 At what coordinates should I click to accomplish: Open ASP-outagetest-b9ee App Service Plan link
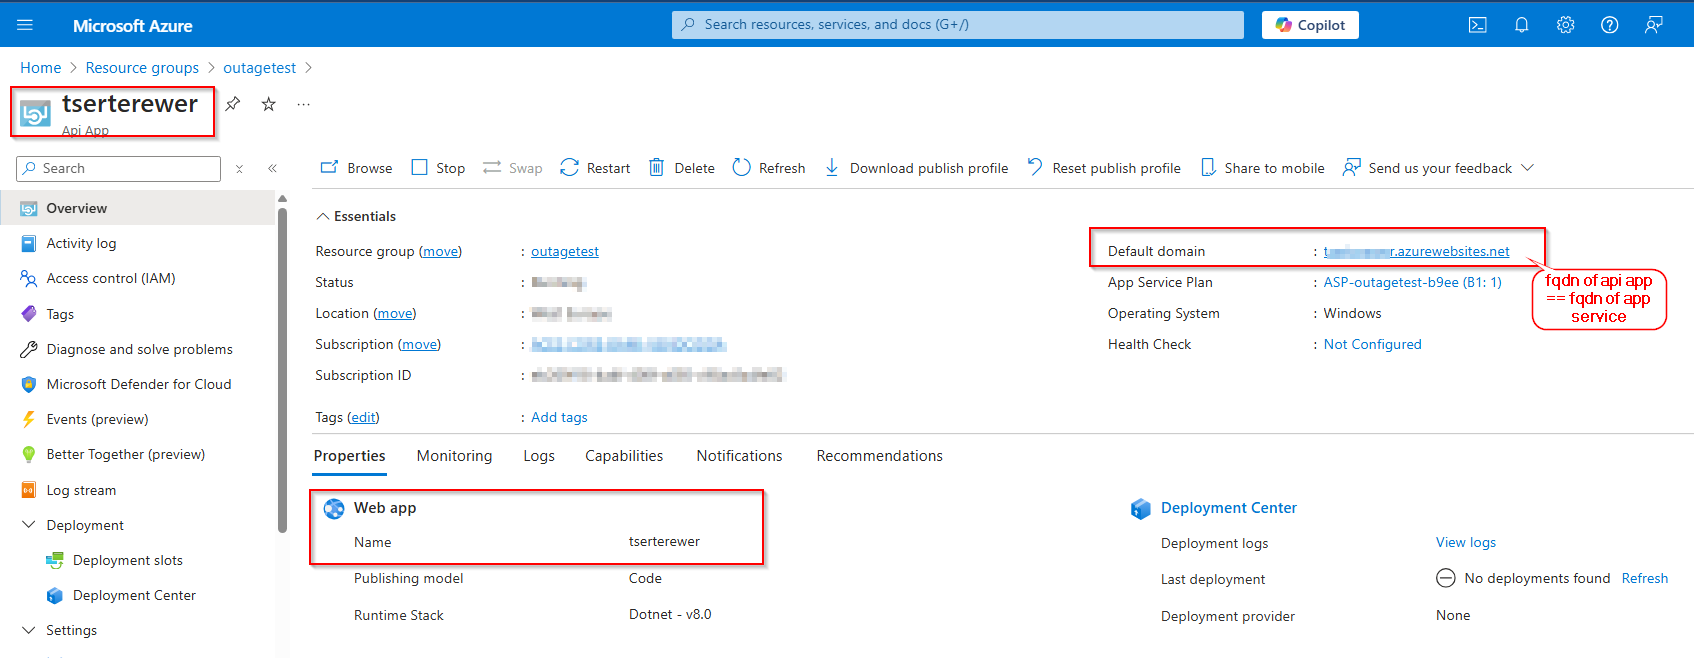point(1412,282)
